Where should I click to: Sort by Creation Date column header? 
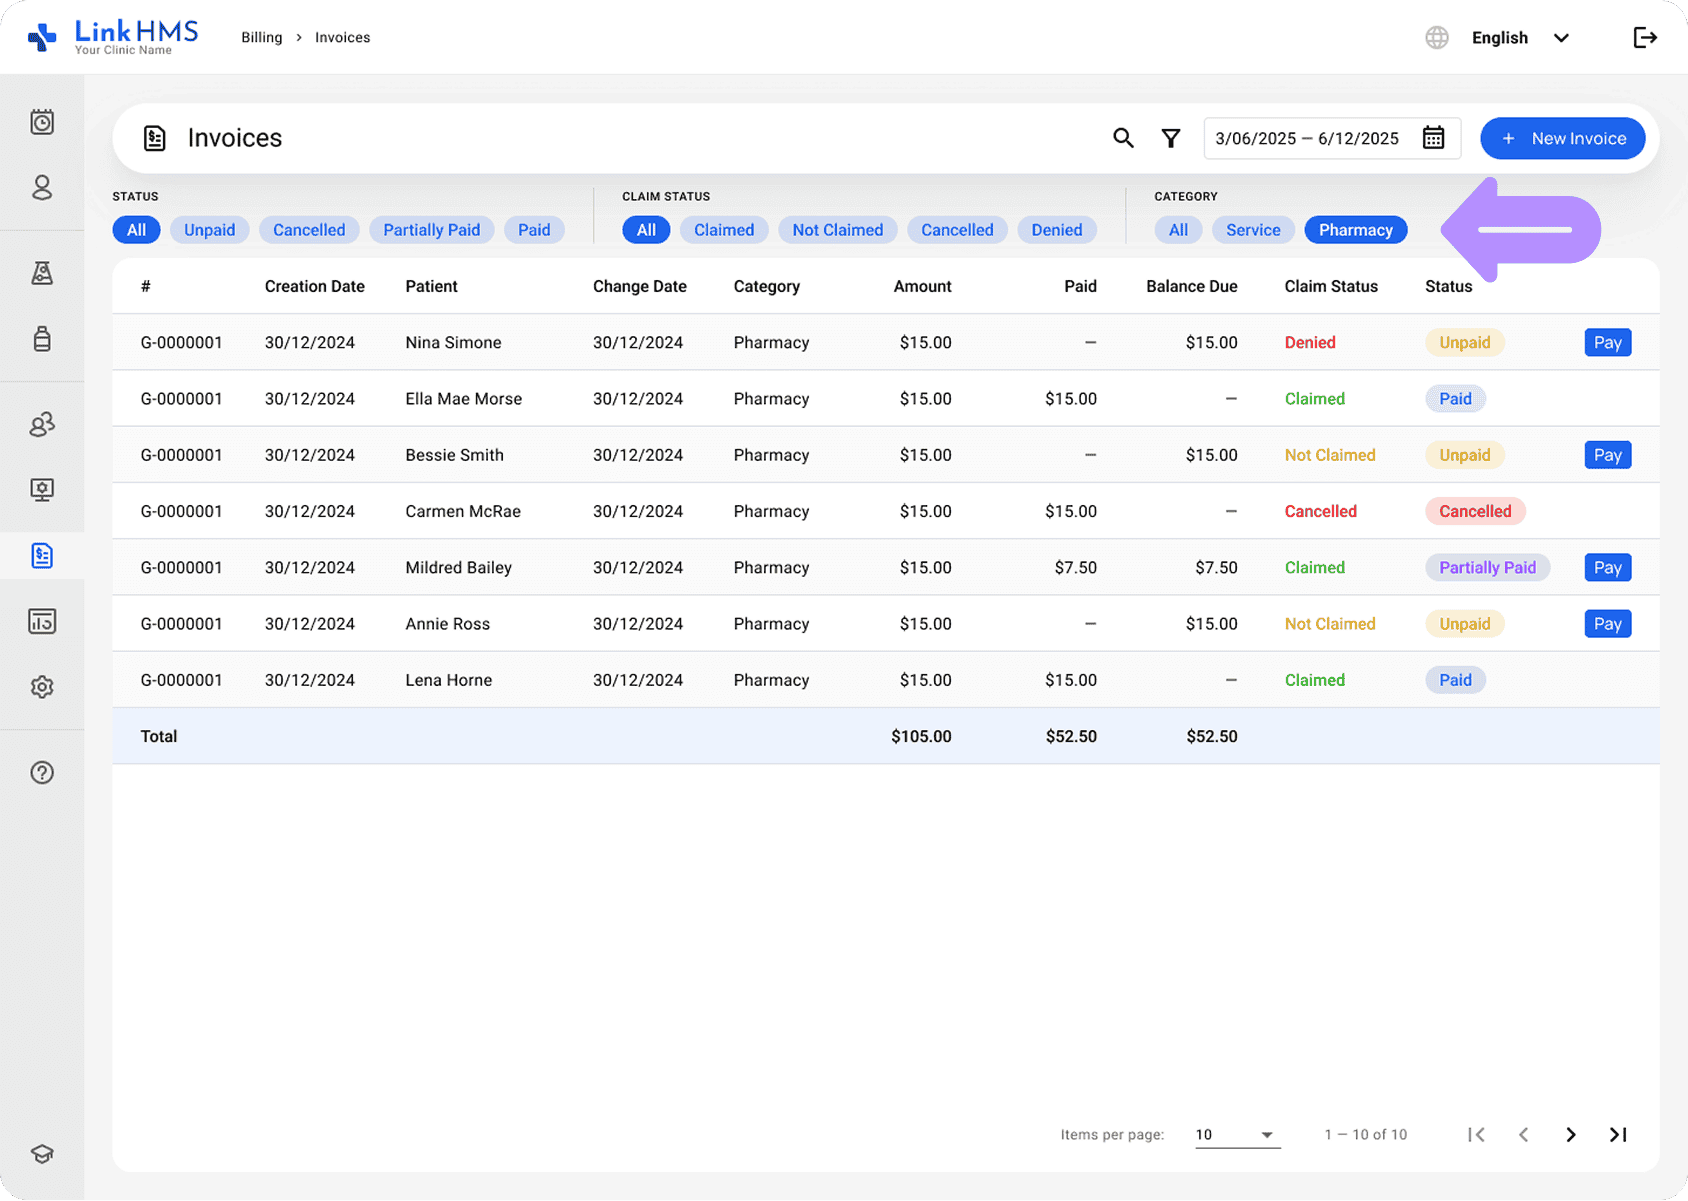tap(315, 286)
